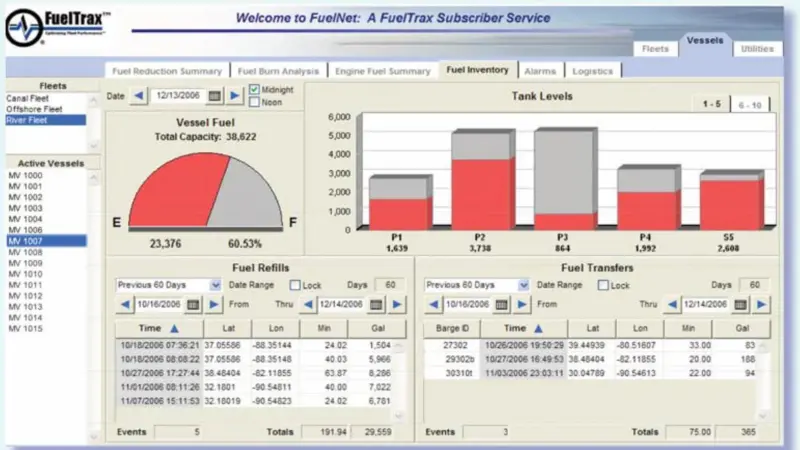Select the Fuel Inventory tab
Viewport: 800px width, 450px height.
(478, 70)
